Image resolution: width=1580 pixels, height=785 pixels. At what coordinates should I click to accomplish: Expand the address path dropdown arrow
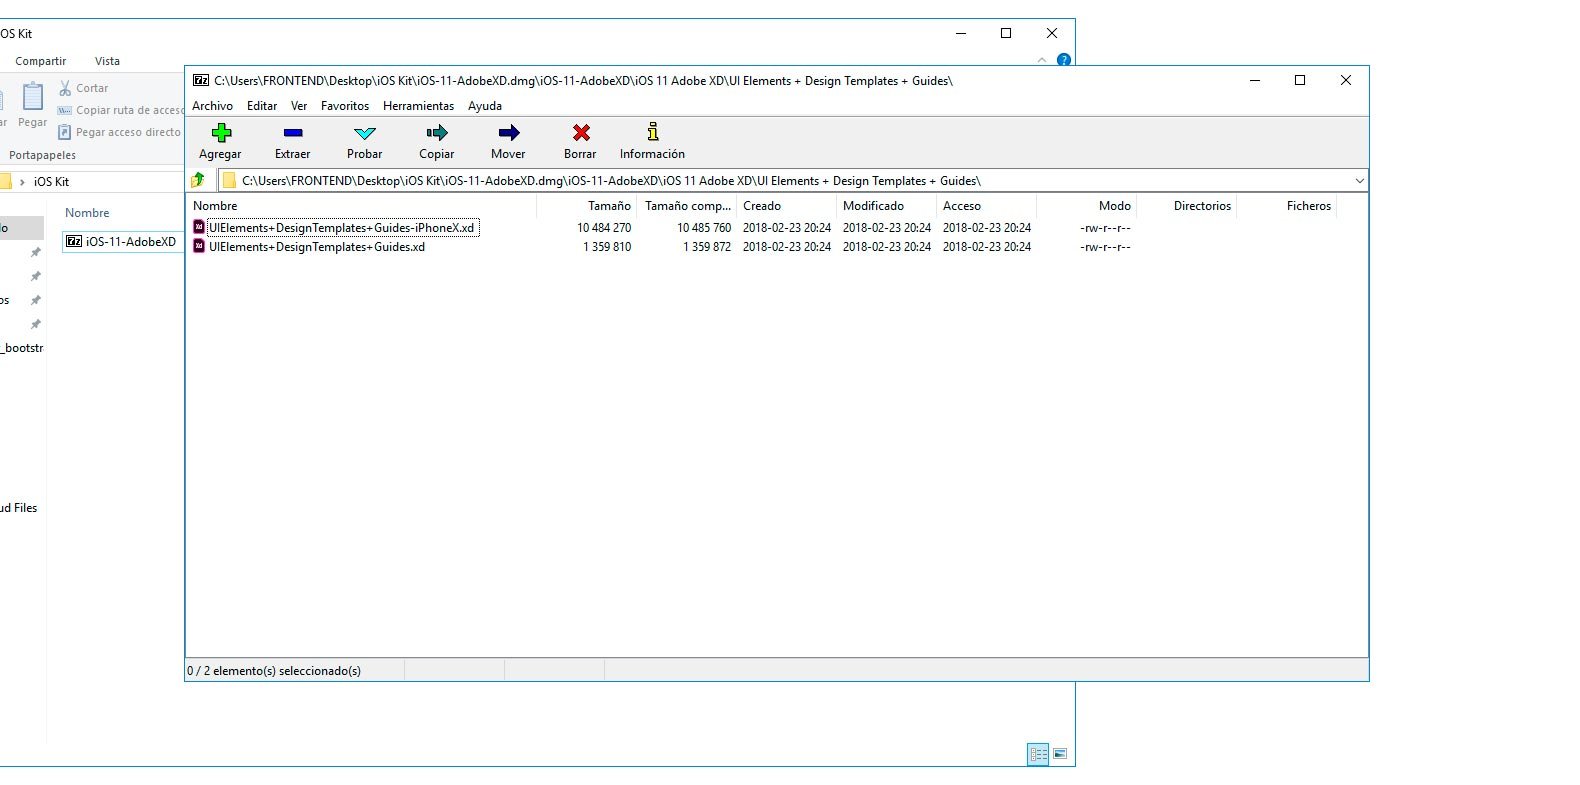coord(1359,181)
